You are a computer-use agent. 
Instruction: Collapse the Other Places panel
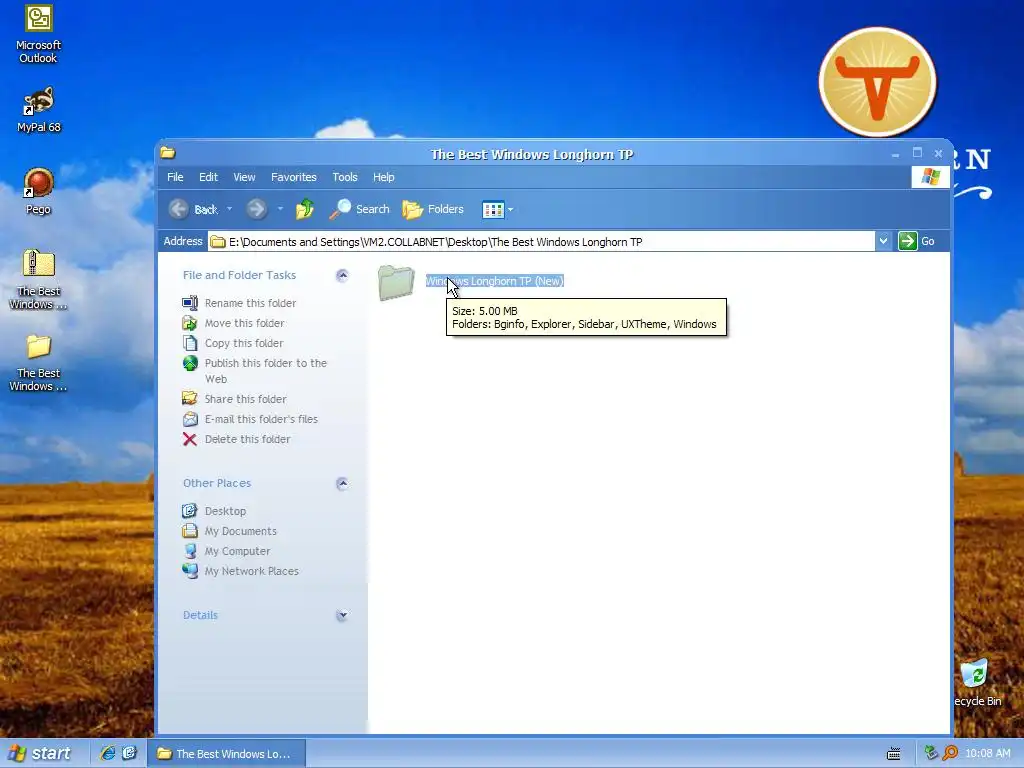pos(342,483)
